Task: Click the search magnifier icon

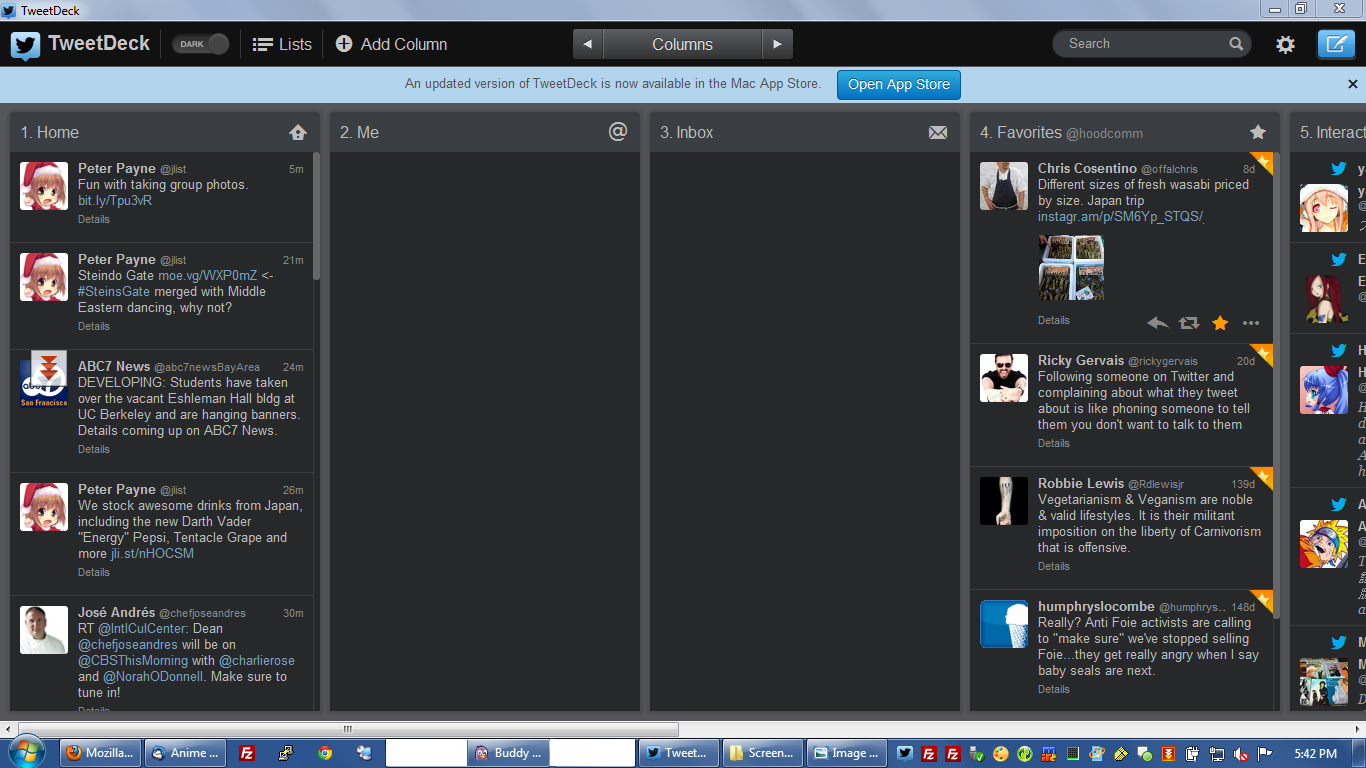Action: (x=1237, y=44)
